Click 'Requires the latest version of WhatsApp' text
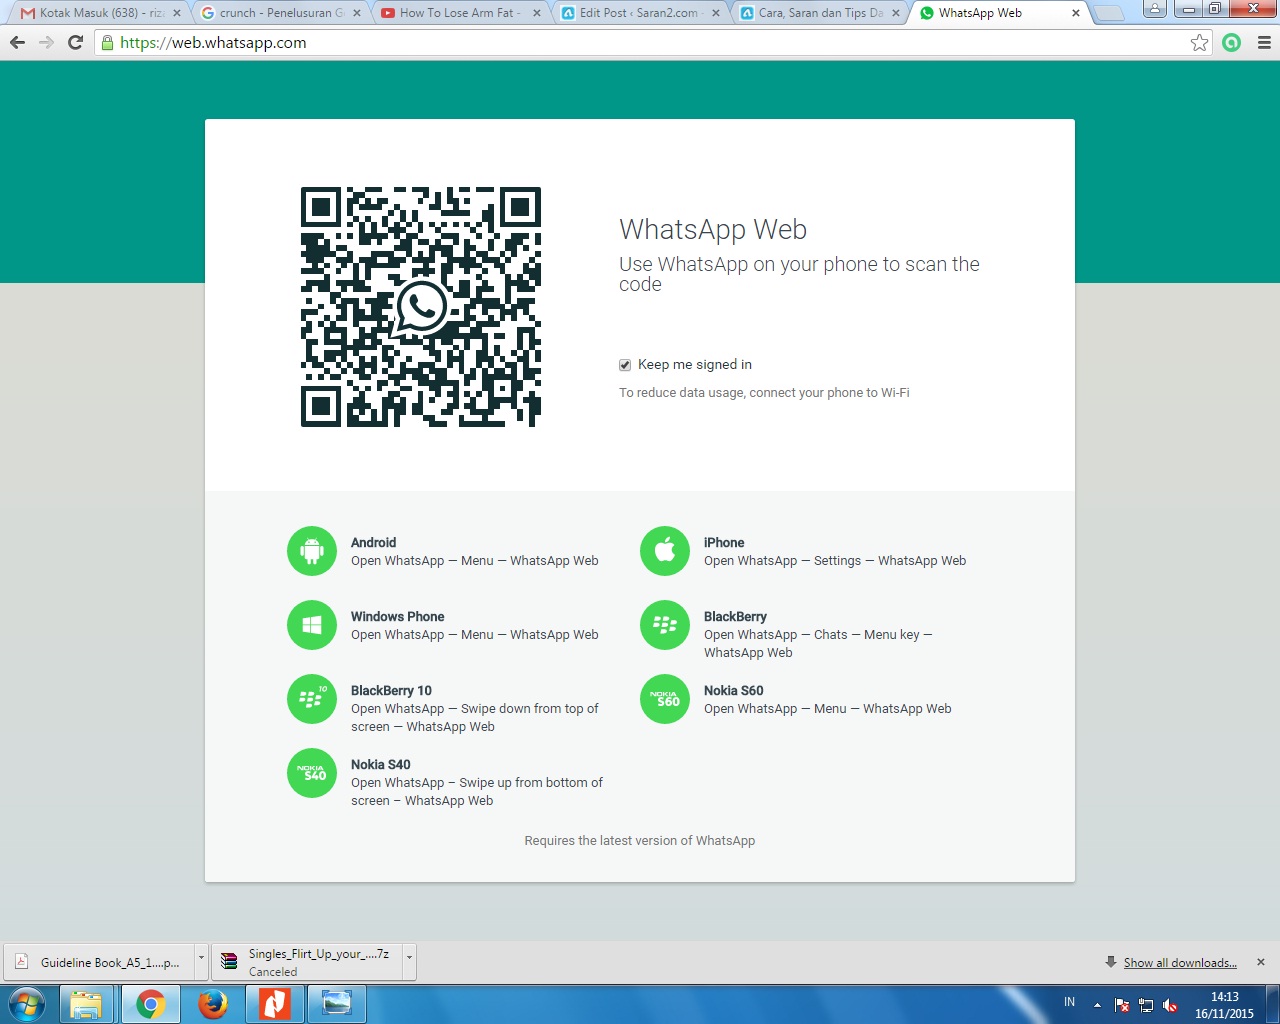Viewport: 1280px width, 1024px height. coord(640,841)
